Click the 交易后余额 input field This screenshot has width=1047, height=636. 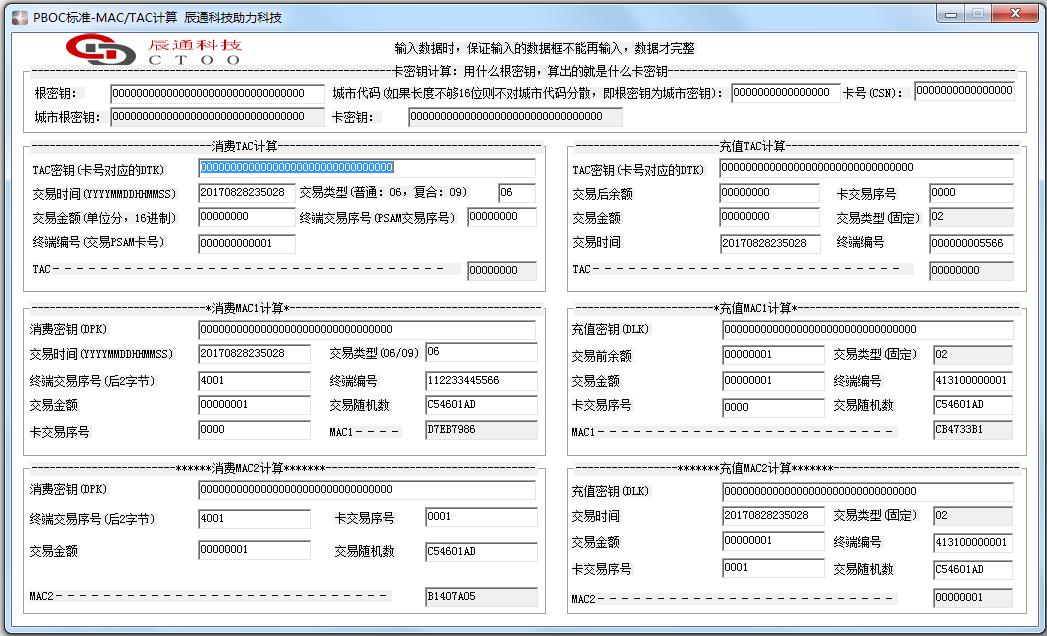[x=769, y=193]
